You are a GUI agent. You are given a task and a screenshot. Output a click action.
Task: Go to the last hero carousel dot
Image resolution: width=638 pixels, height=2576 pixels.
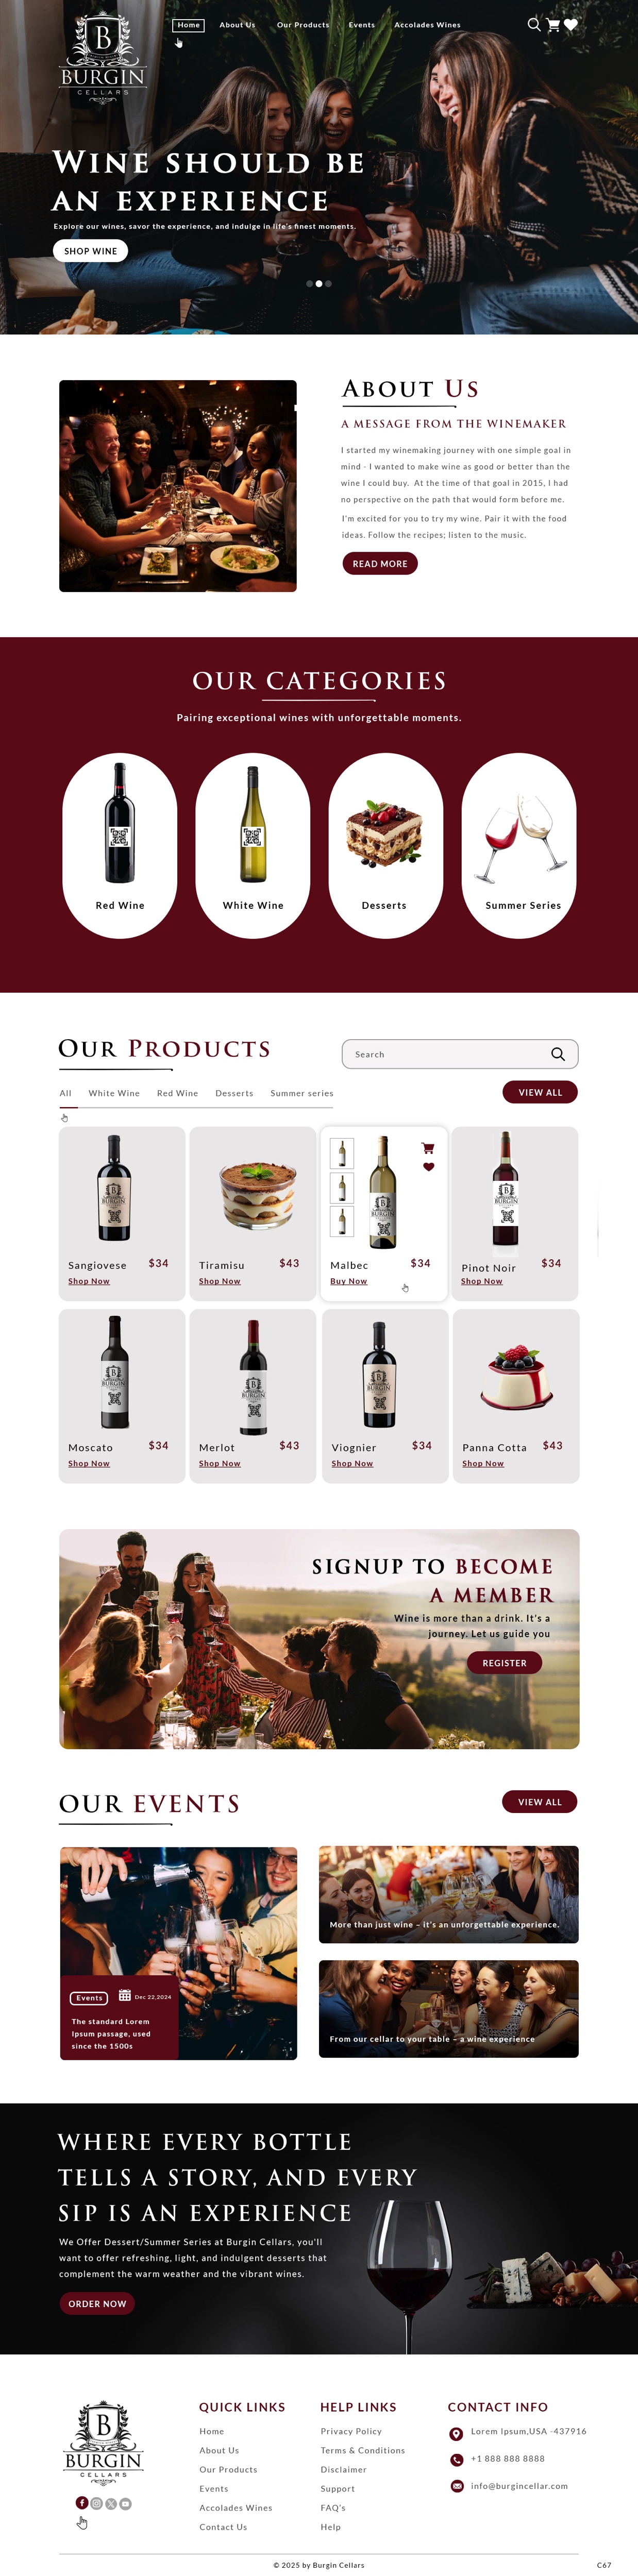pos(328,284)
